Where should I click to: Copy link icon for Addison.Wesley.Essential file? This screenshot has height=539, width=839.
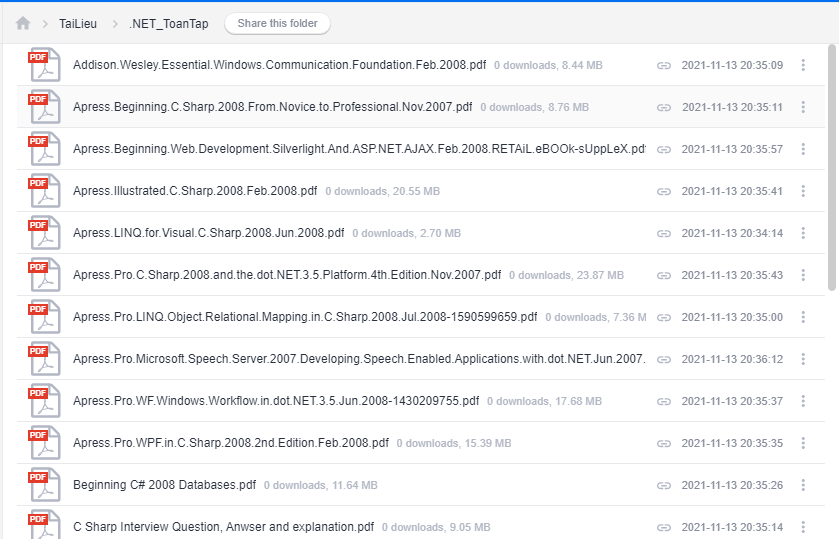664,65
